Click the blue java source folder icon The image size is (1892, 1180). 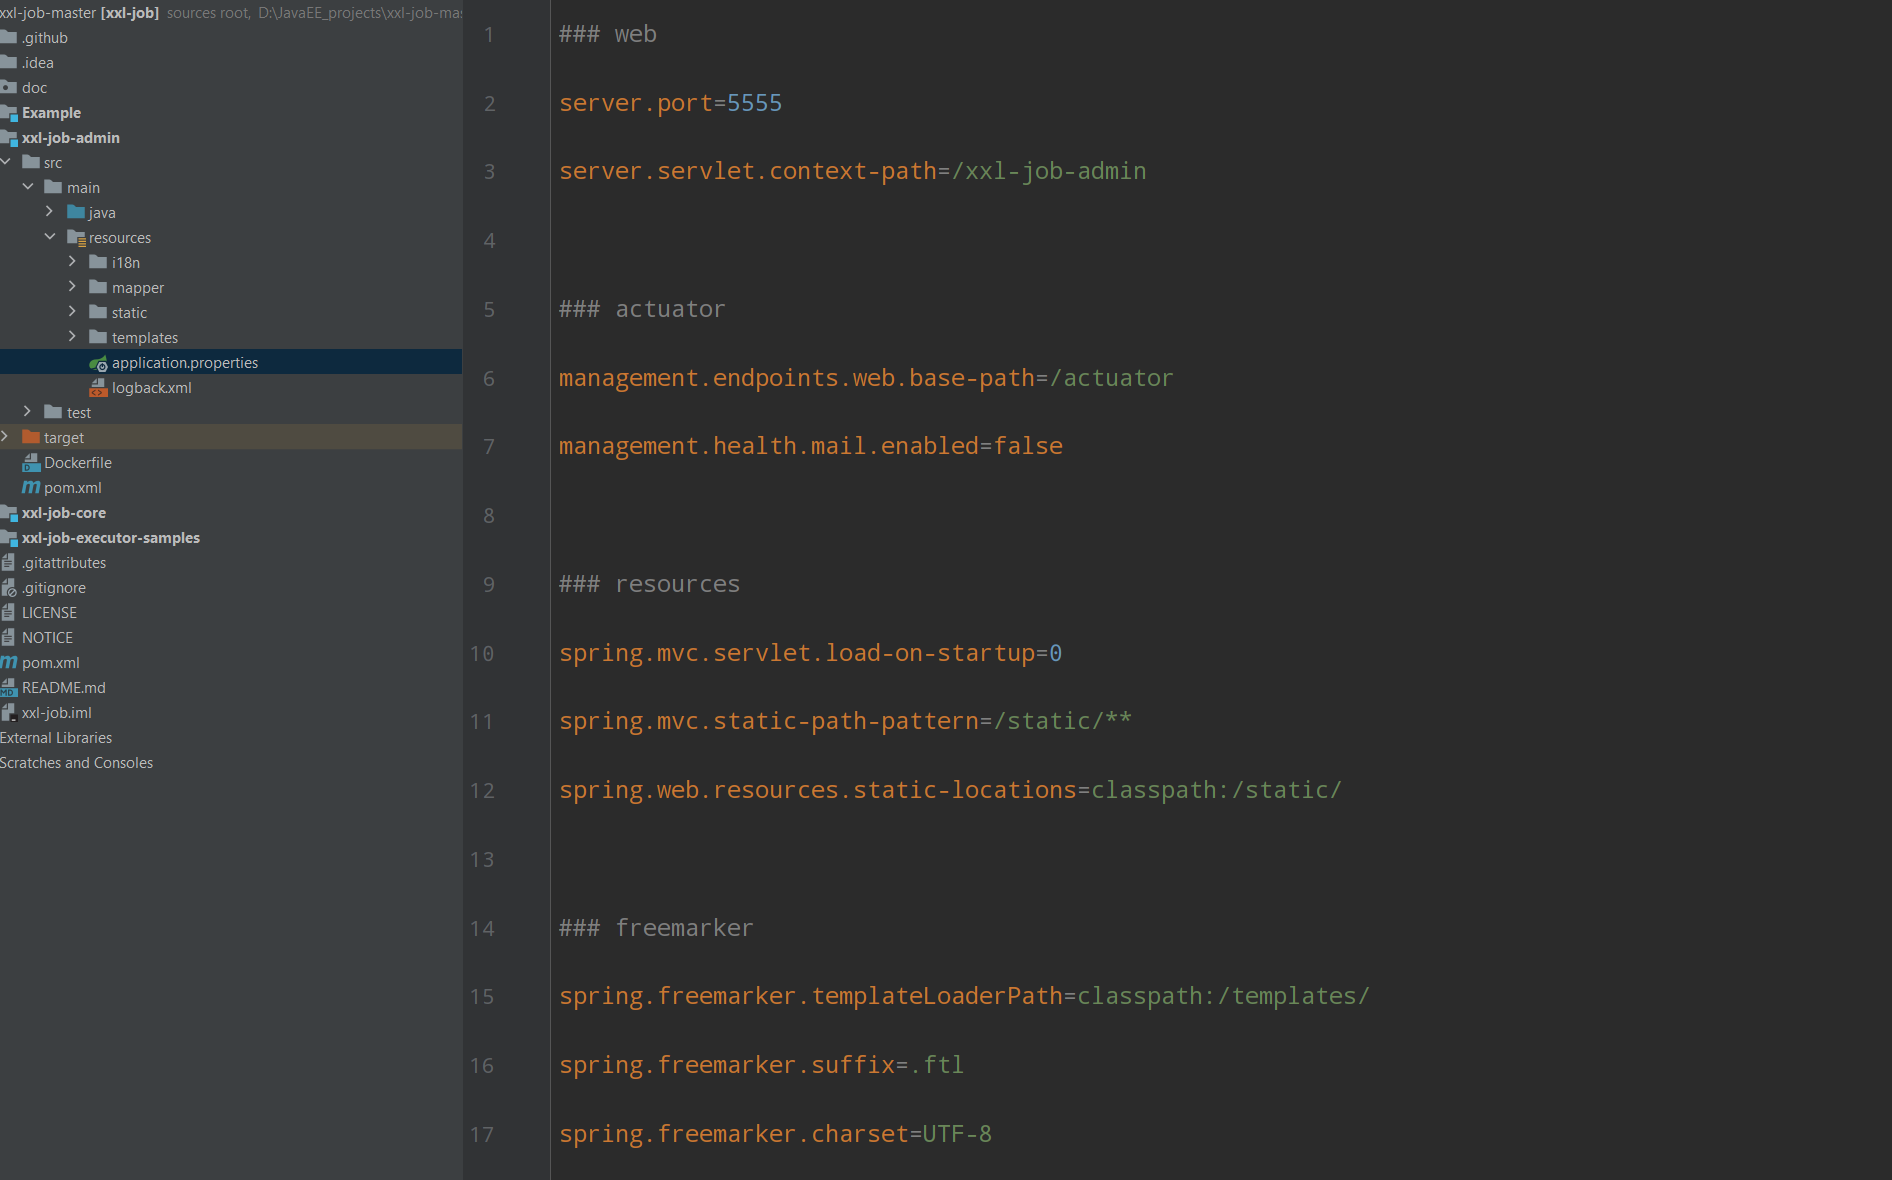pos(76,213)
